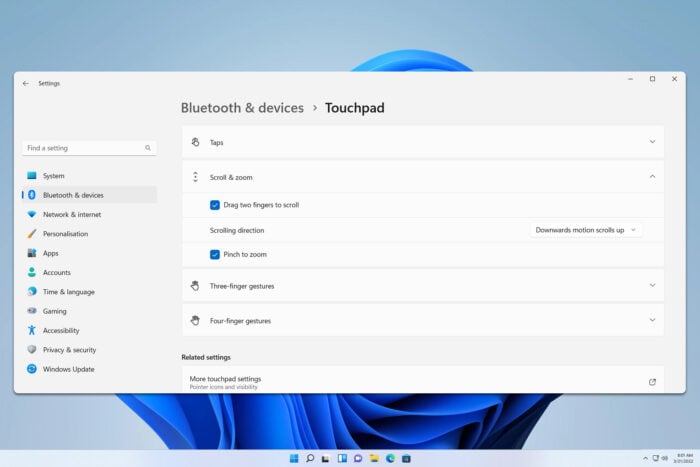700x467 pixels.
Task: Open Gaming settings icon
Action: point(32,311)
